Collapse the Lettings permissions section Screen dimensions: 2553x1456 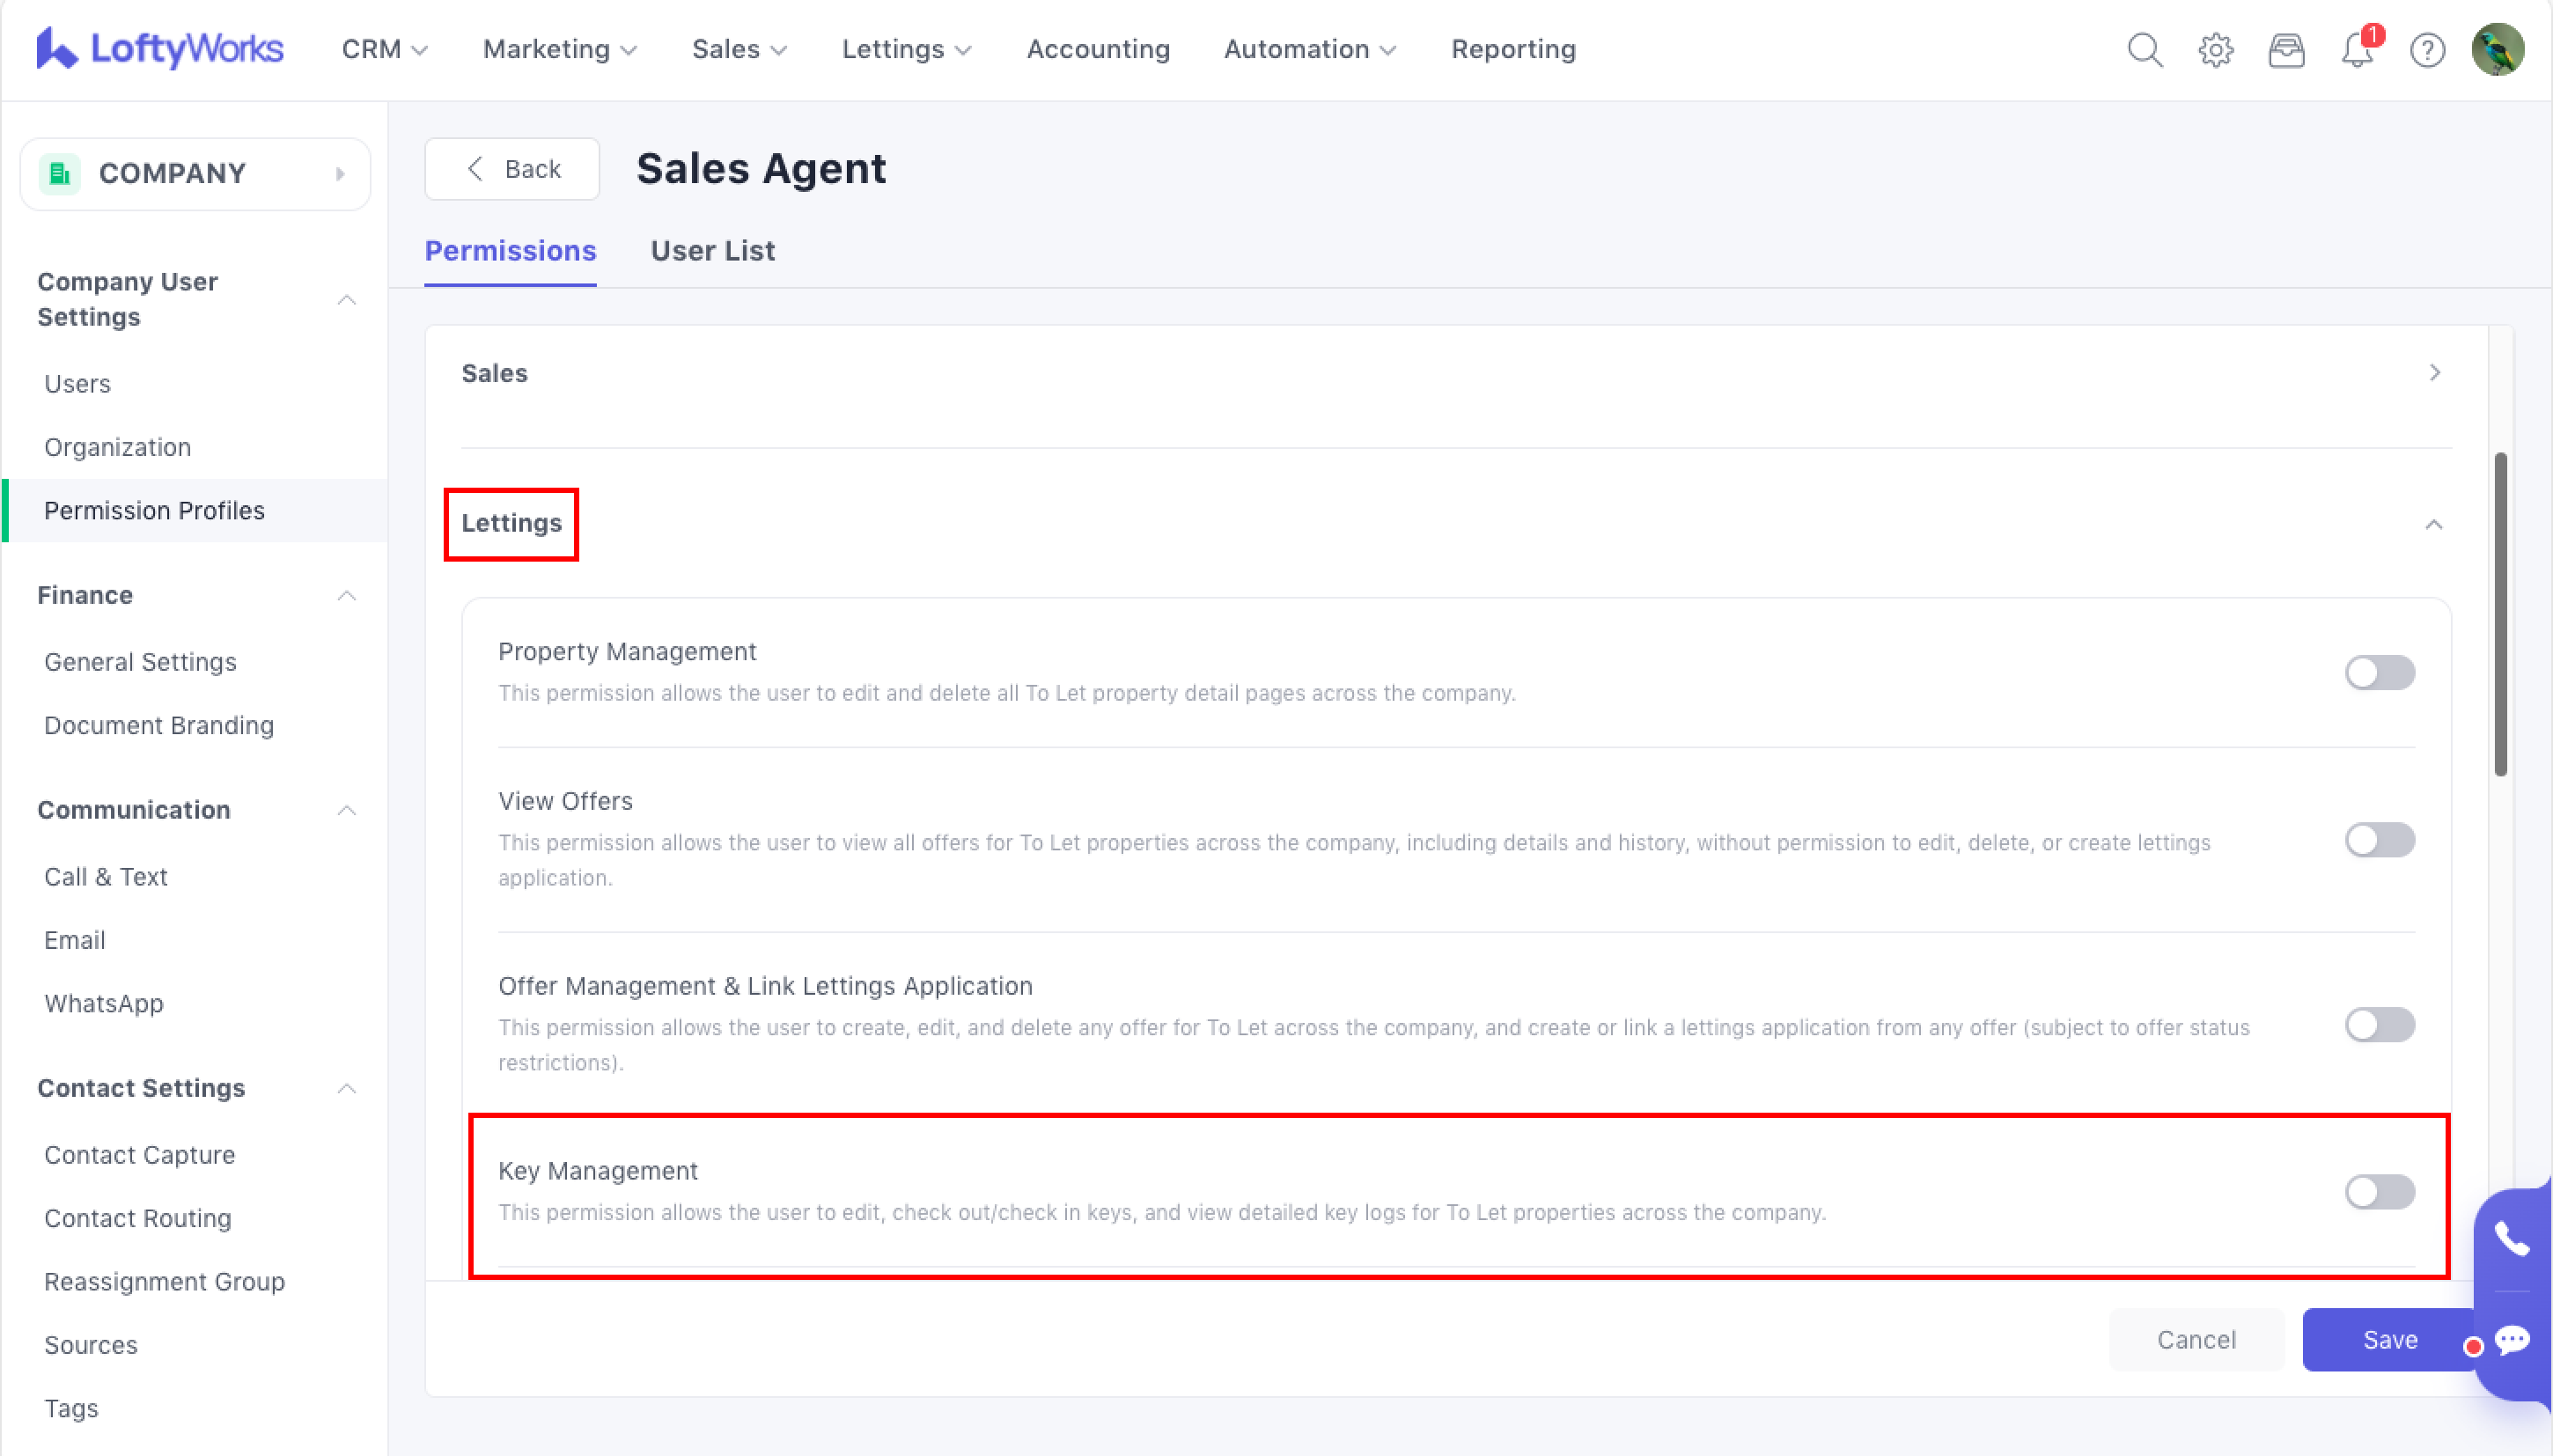point(2433,524)
